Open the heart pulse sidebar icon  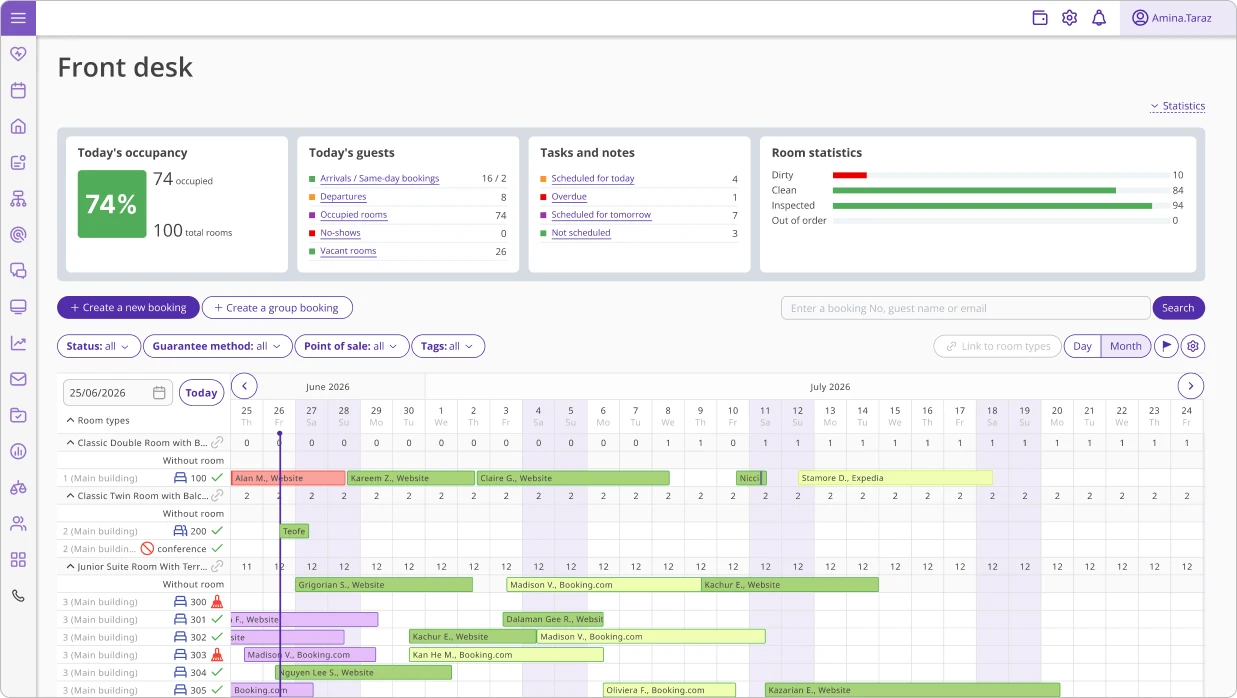point(18,54)
